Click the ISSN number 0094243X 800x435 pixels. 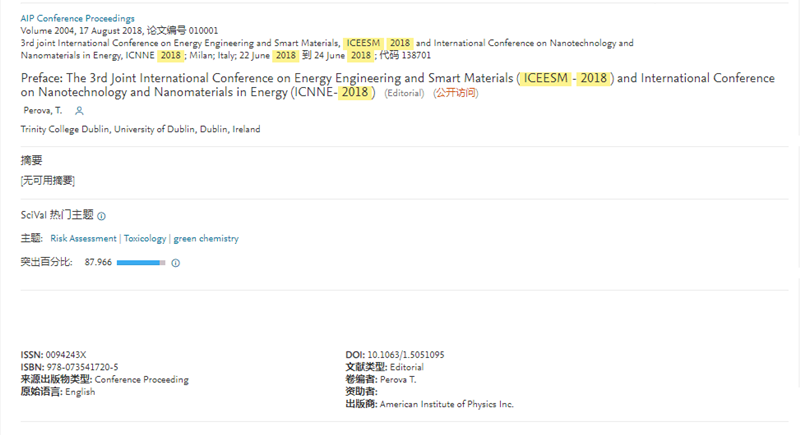[67, 355]
